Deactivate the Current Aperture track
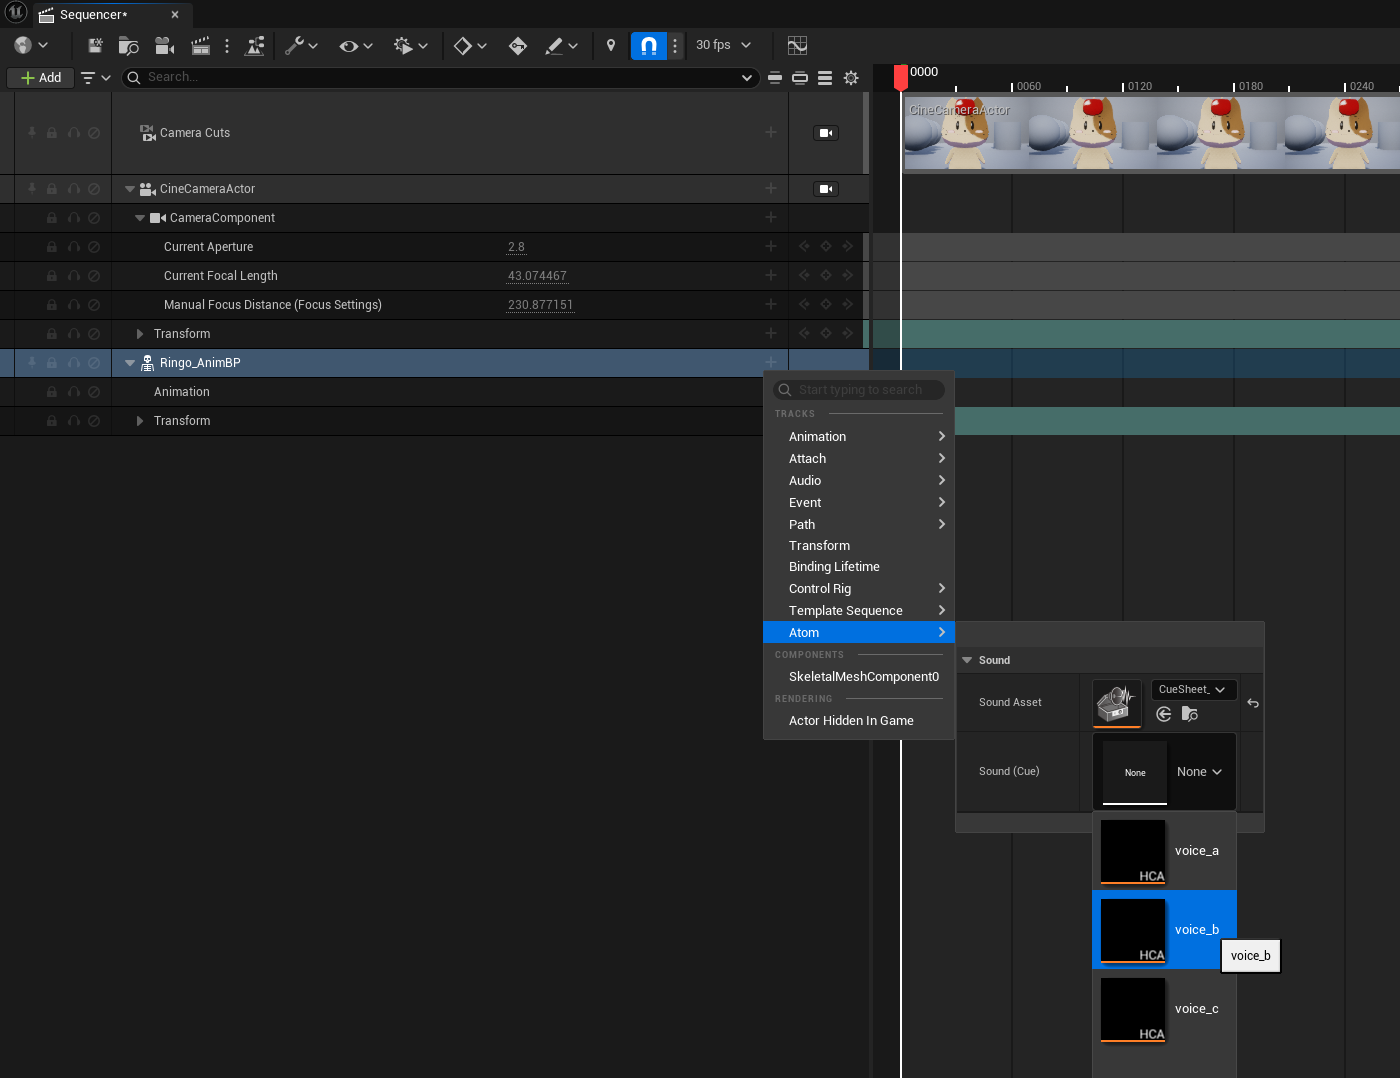The height and width of the screenshot is (1078, 1400). (94, 247)
